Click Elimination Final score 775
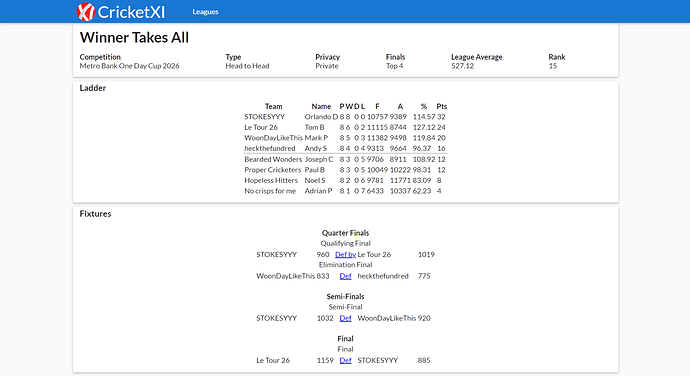 point(424,276)
